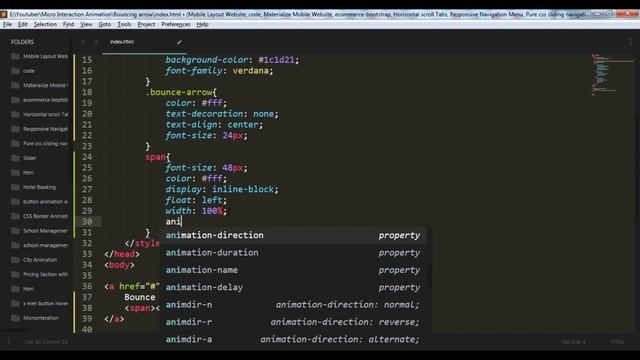Expand the Horizontal scroll Tabs folder
The image size is (640, 360).
pos(45,114)
